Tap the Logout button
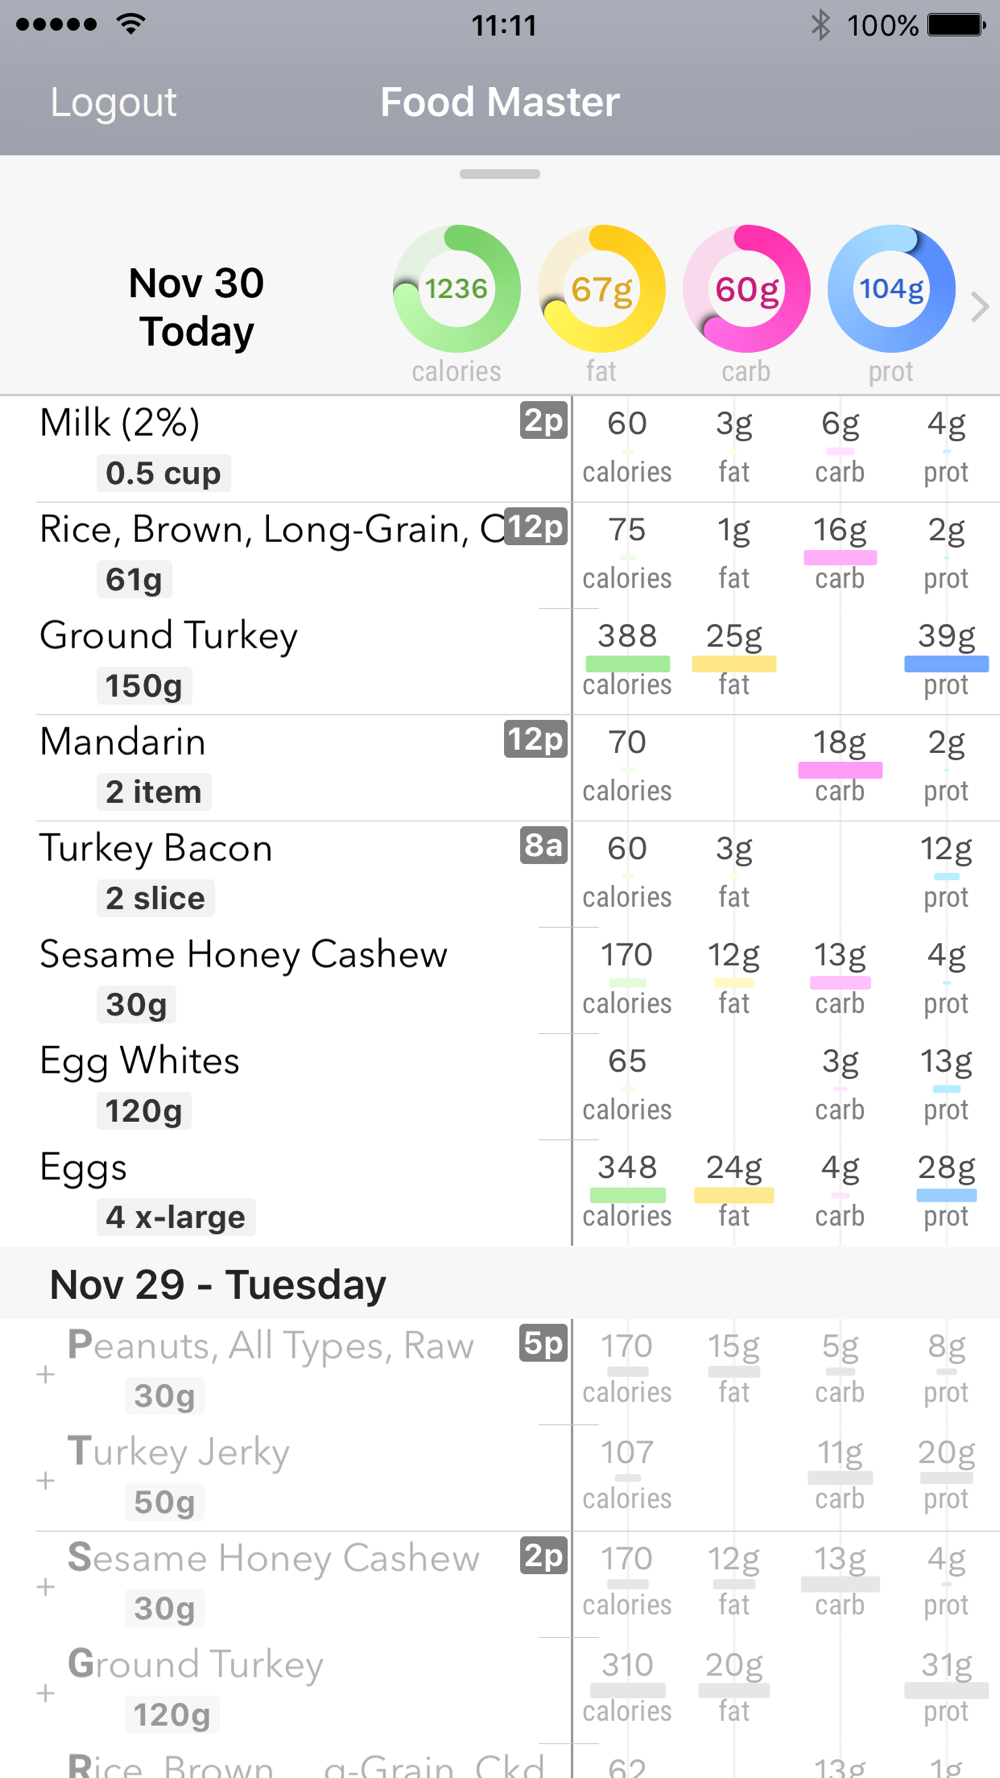 pos(113,102)
